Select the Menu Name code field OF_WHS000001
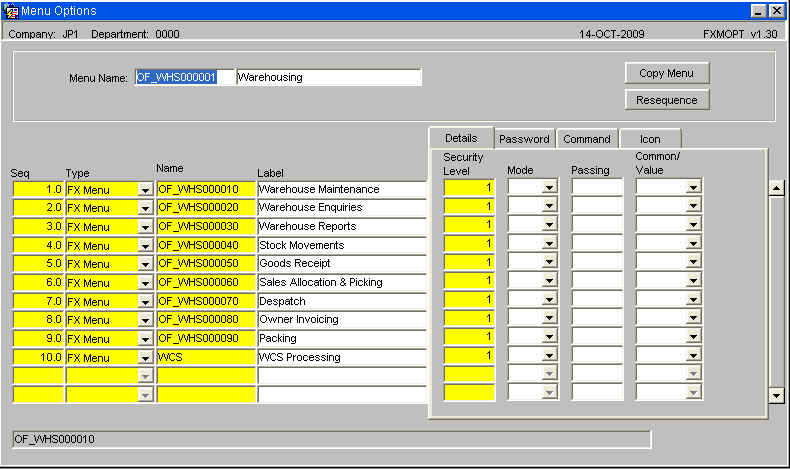The image size is (790, 469). (x=184, y=77)
